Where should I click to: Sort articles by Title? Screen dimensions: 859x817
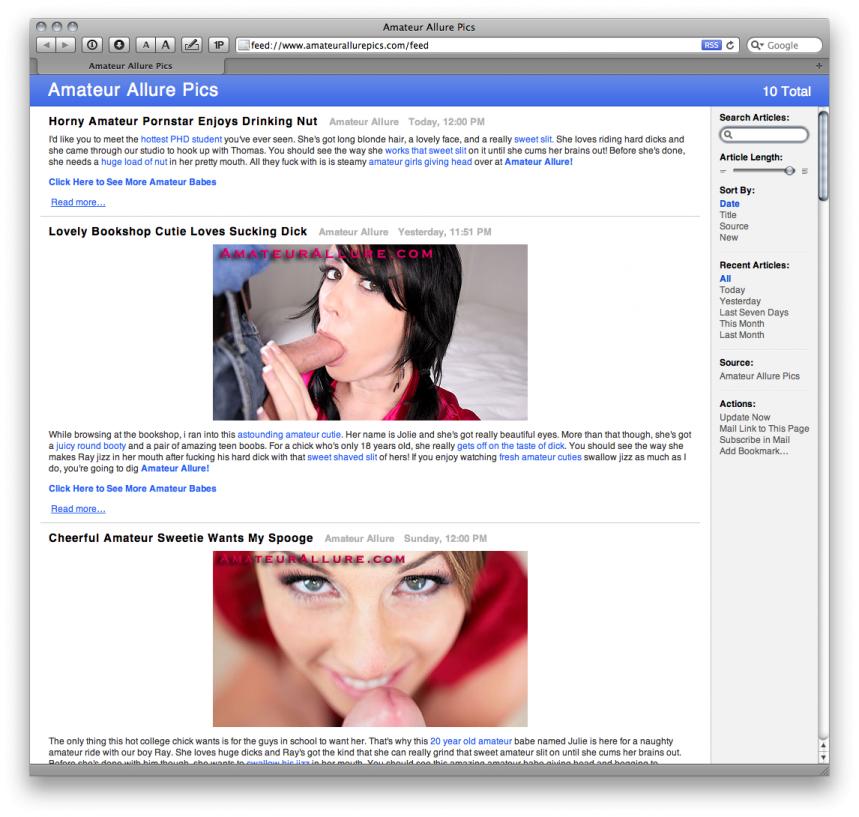pyautogui.click(x=728, y=215)
